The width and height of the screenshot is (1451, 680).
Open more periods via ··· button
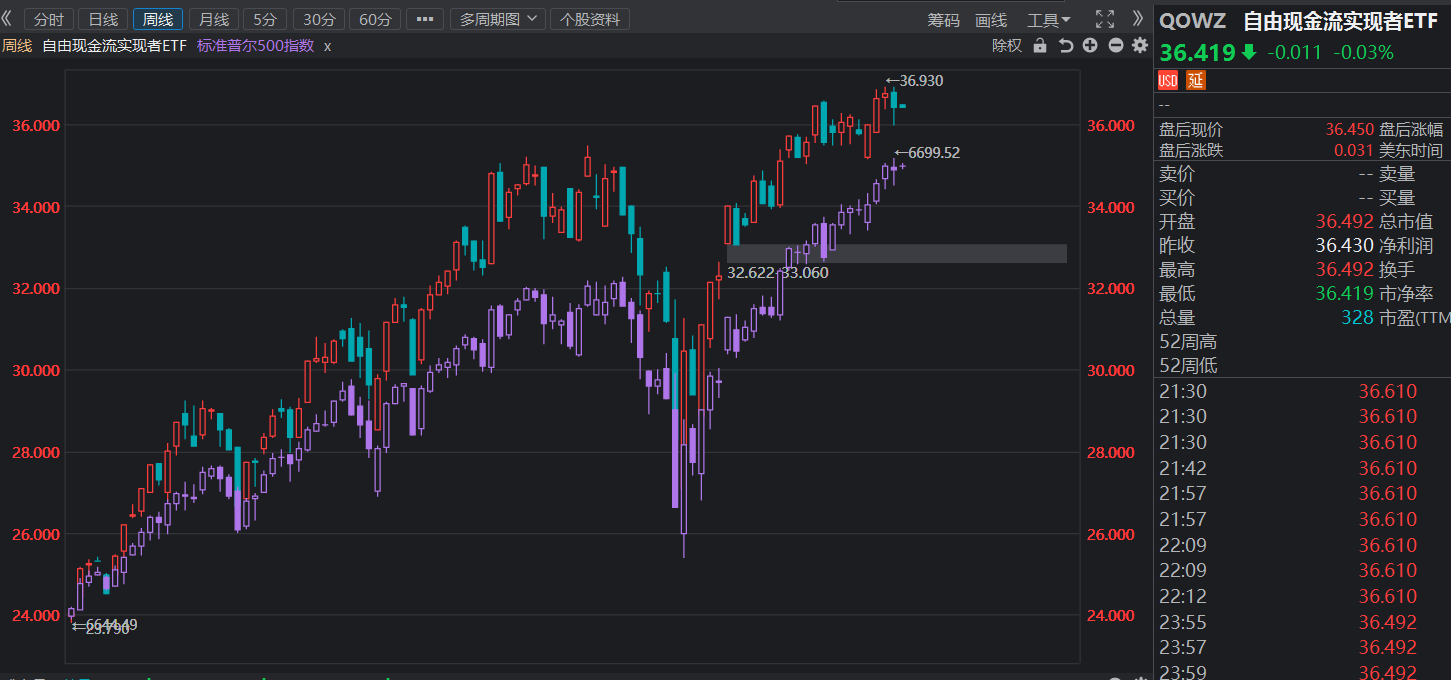click(x=425, y=19)
